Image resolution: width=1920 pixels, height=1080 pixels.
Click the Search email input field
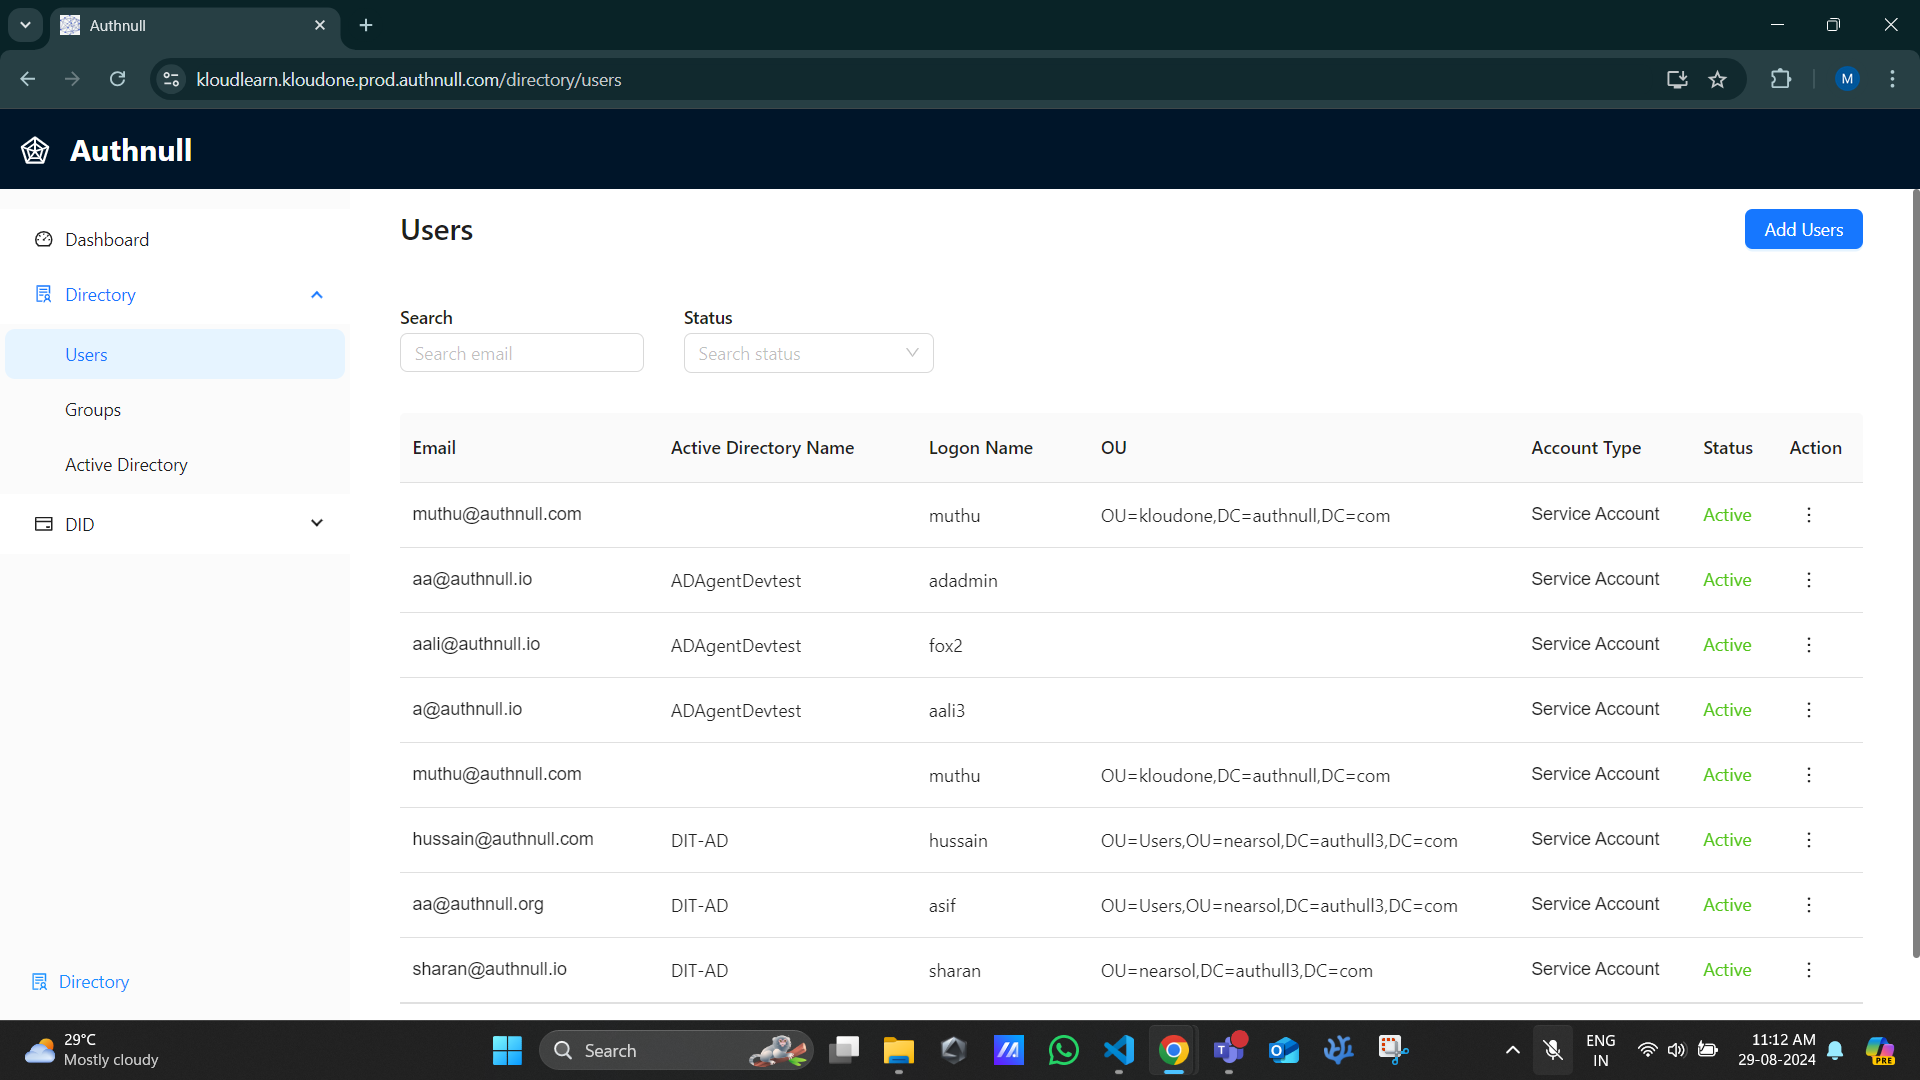pos(521,353)
